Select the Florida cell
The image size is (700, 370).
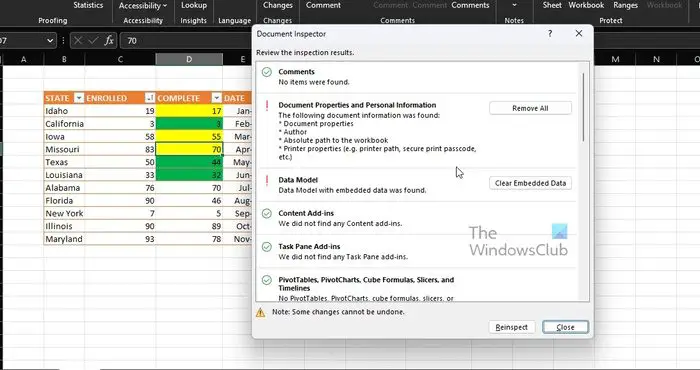(x=64, y=200)
